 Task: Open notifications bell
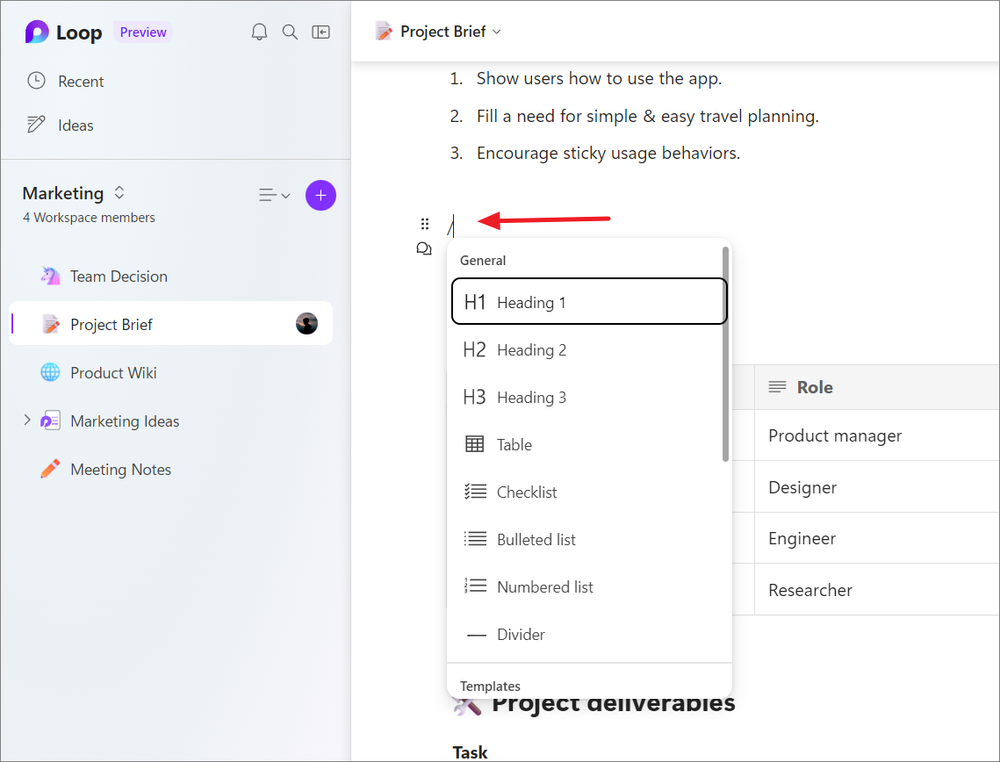coord(259,32)
